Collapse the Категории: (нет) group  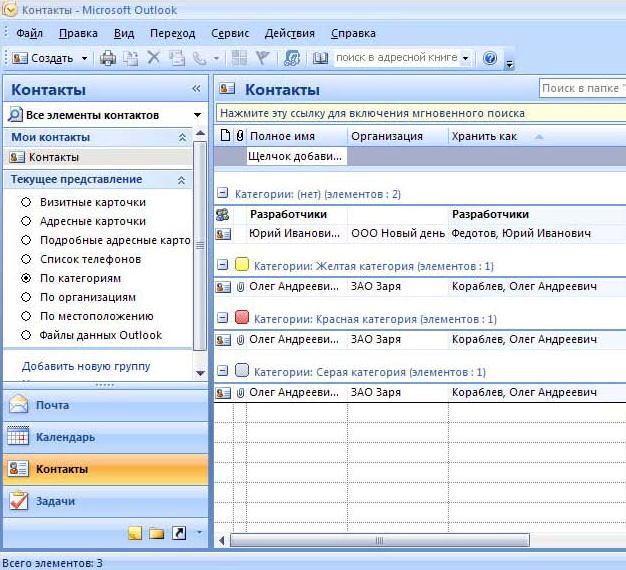click(222, 193)
